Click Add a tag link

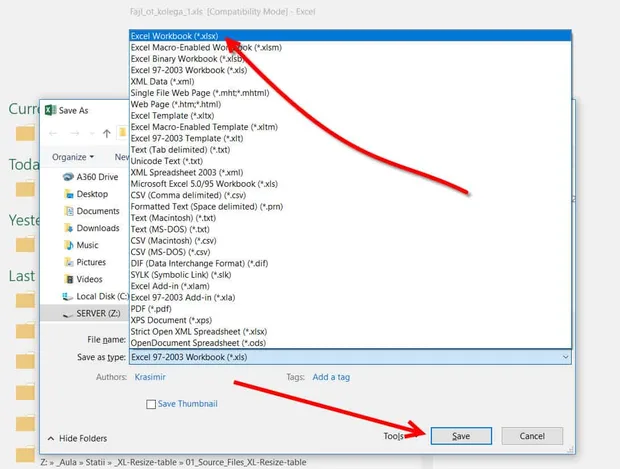click(331, 377)
